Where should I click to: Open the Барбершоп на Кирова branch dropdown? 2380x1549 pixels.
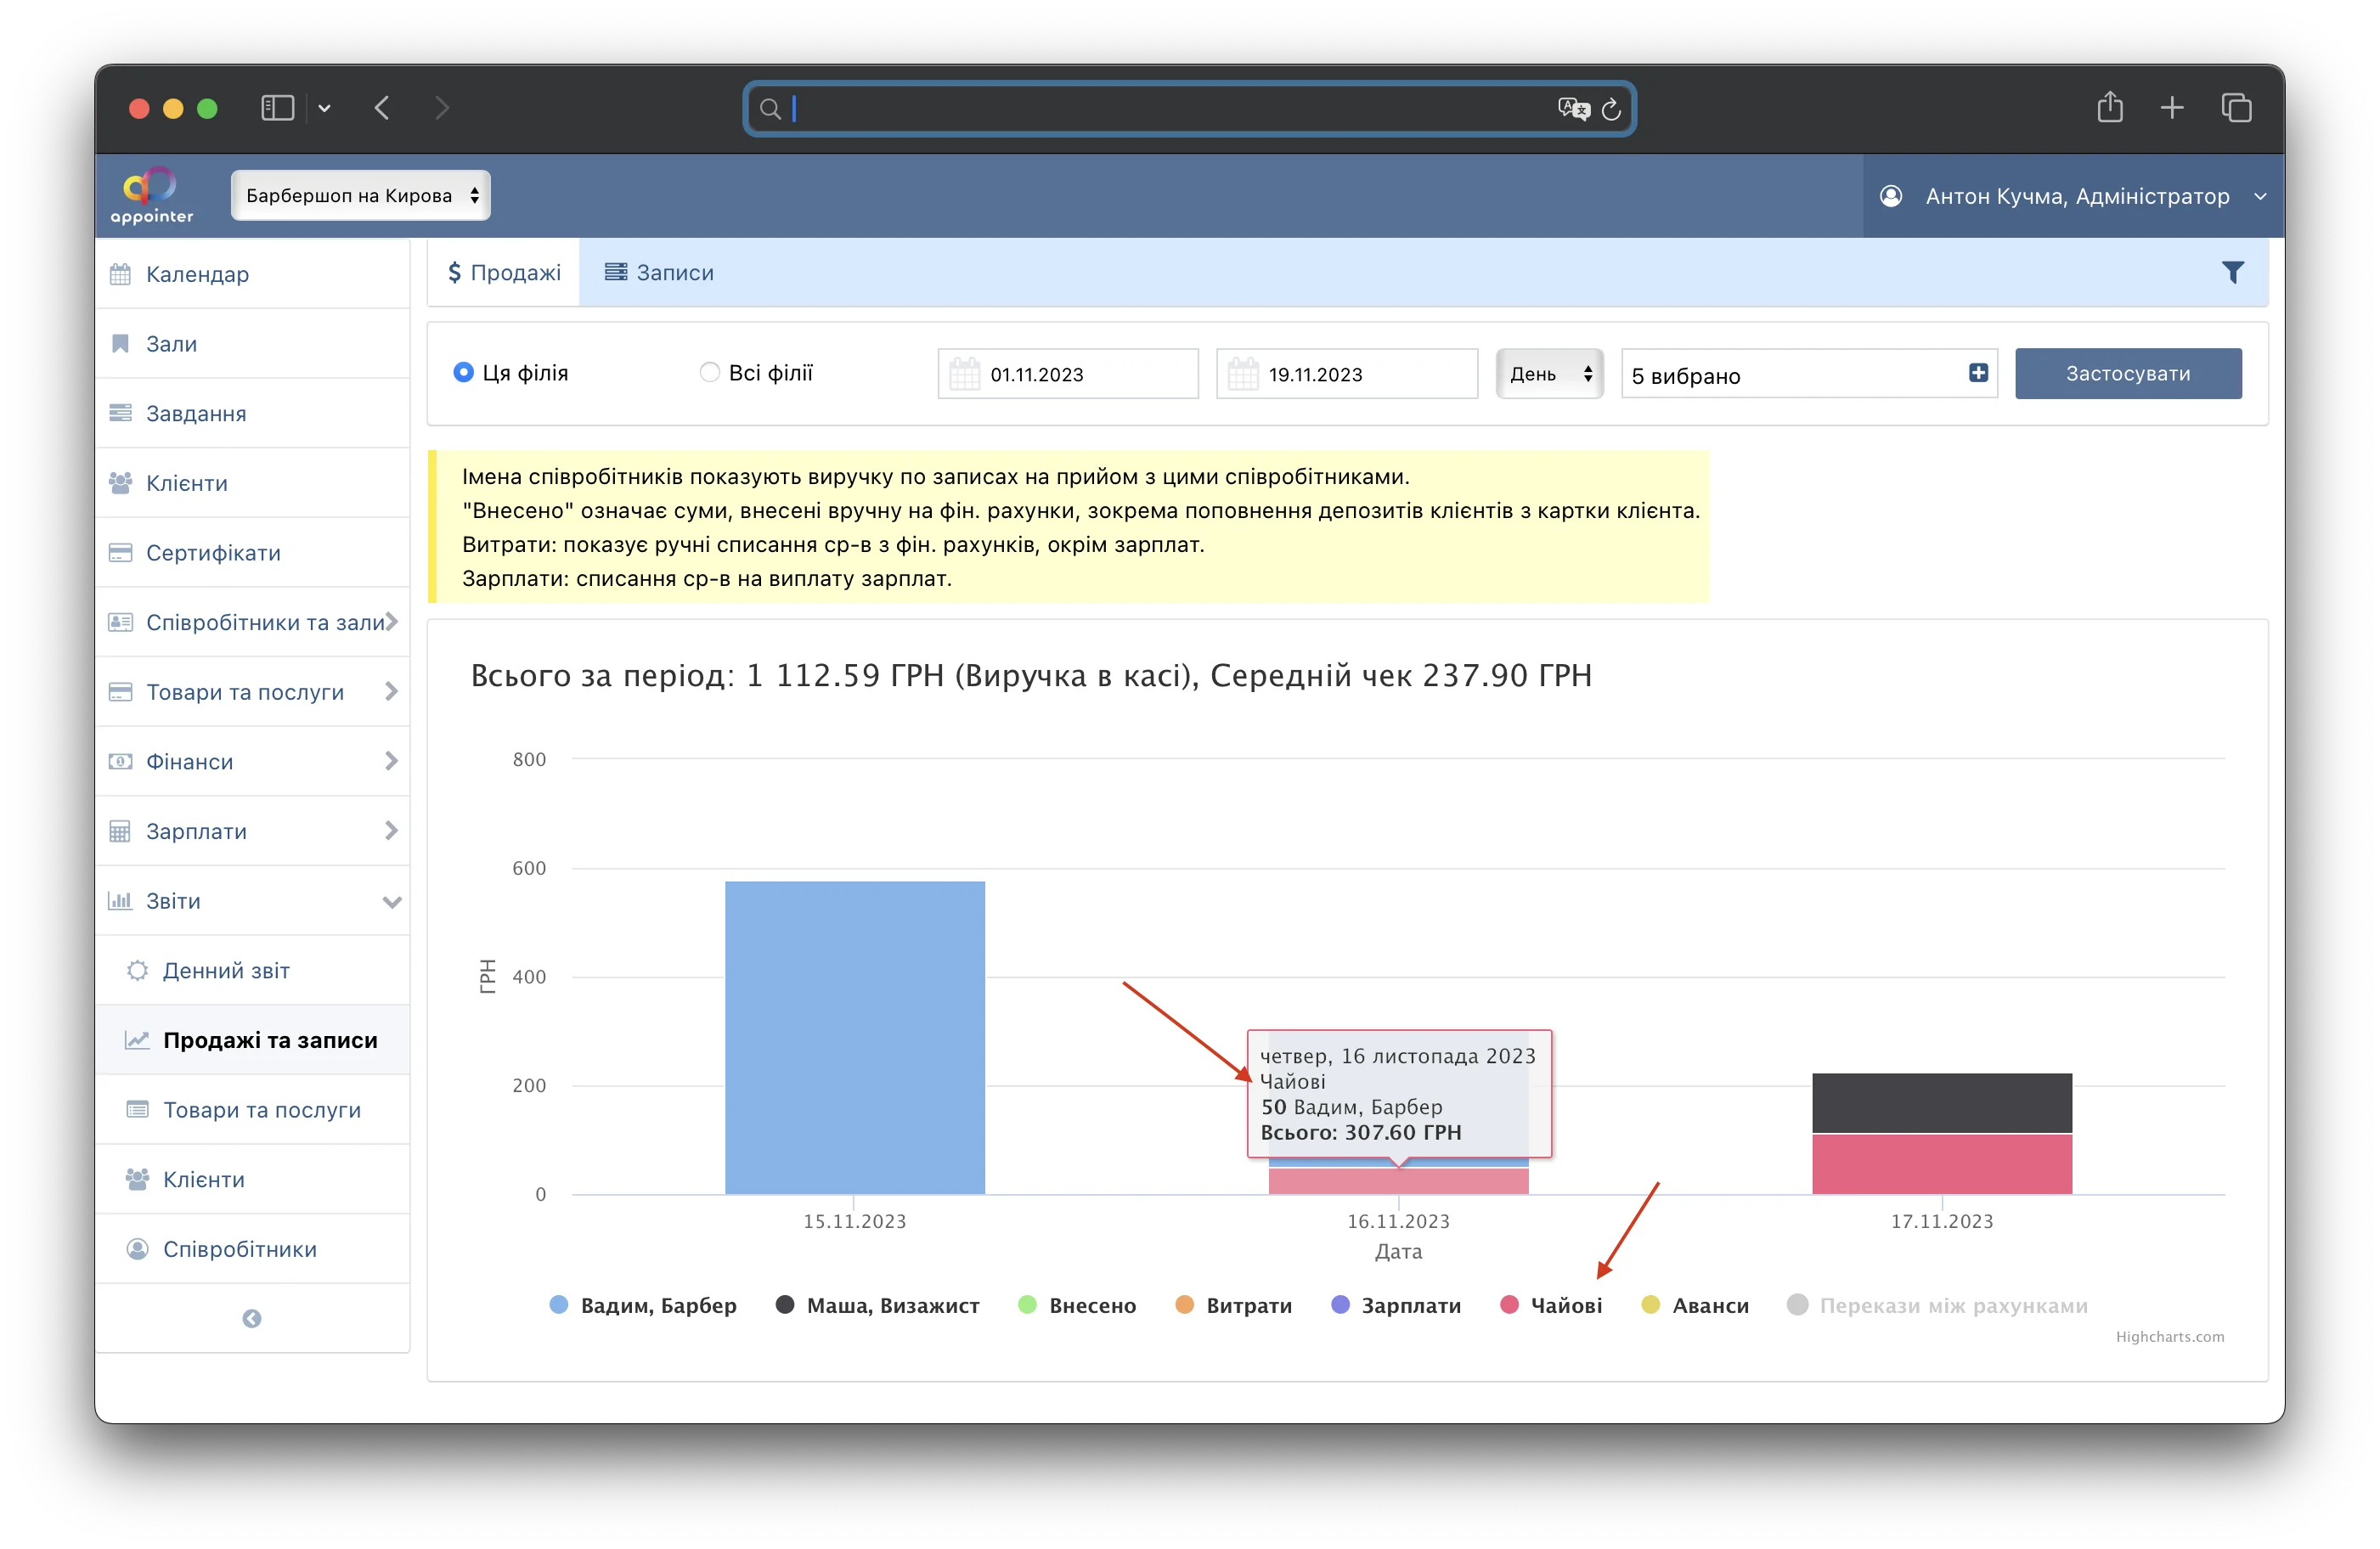[x=361, y=195]
